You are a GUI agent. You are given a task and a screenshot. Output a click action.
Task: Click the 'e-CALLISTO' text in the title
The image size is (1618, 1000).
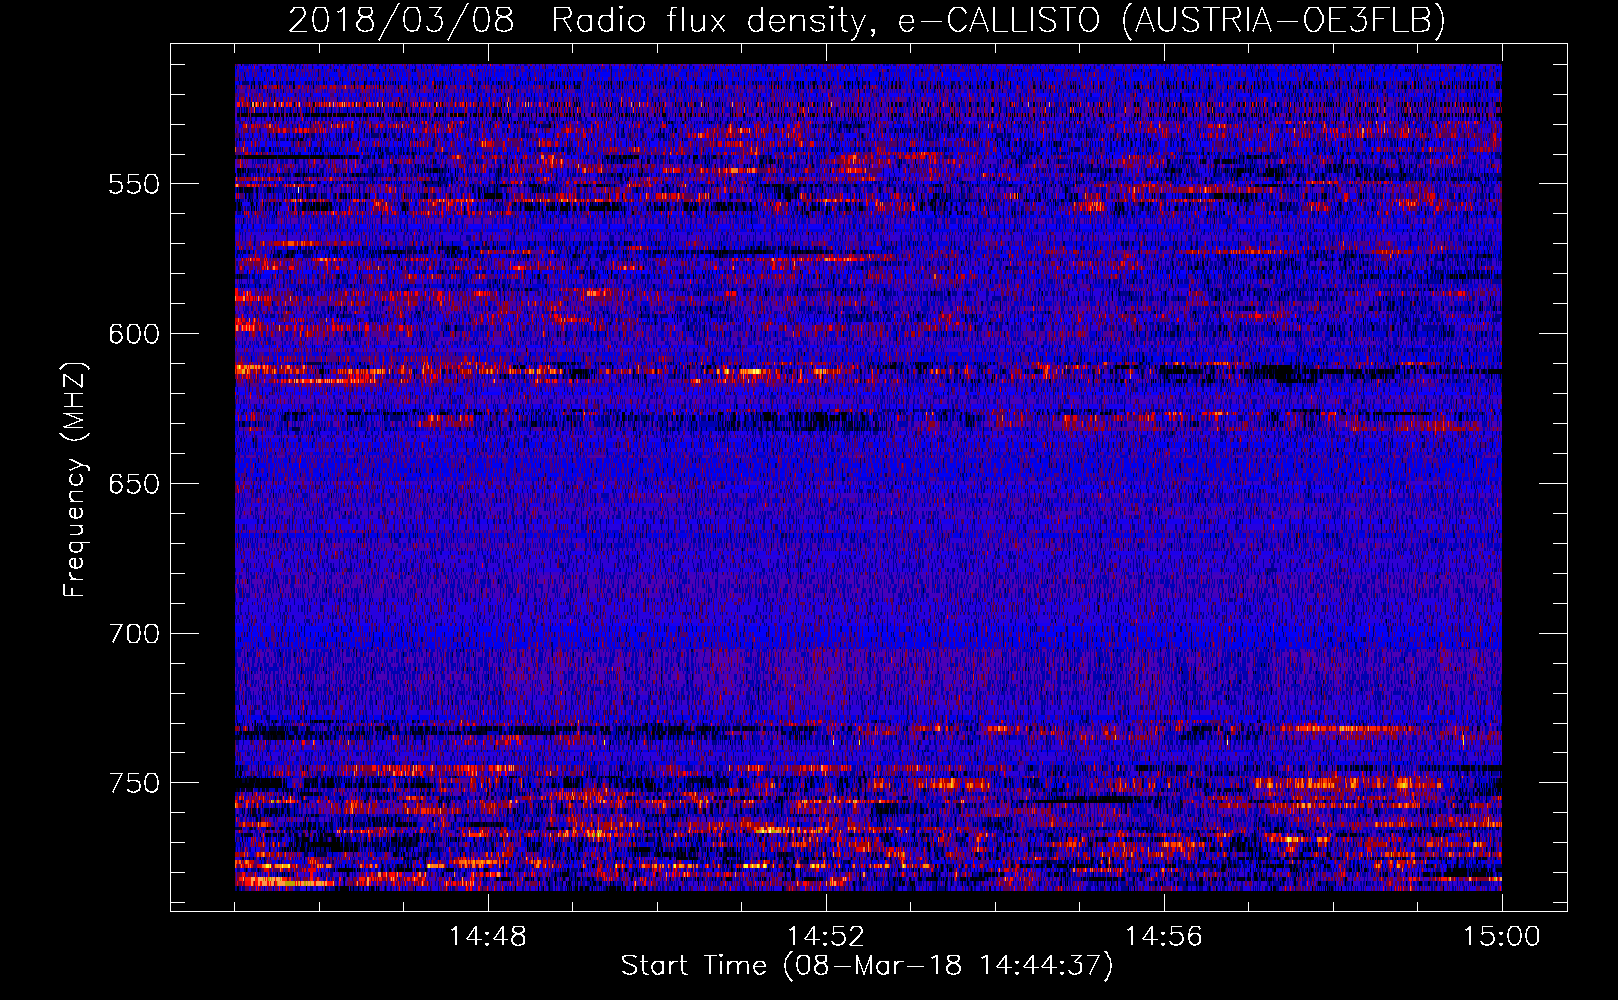point(998,20)
